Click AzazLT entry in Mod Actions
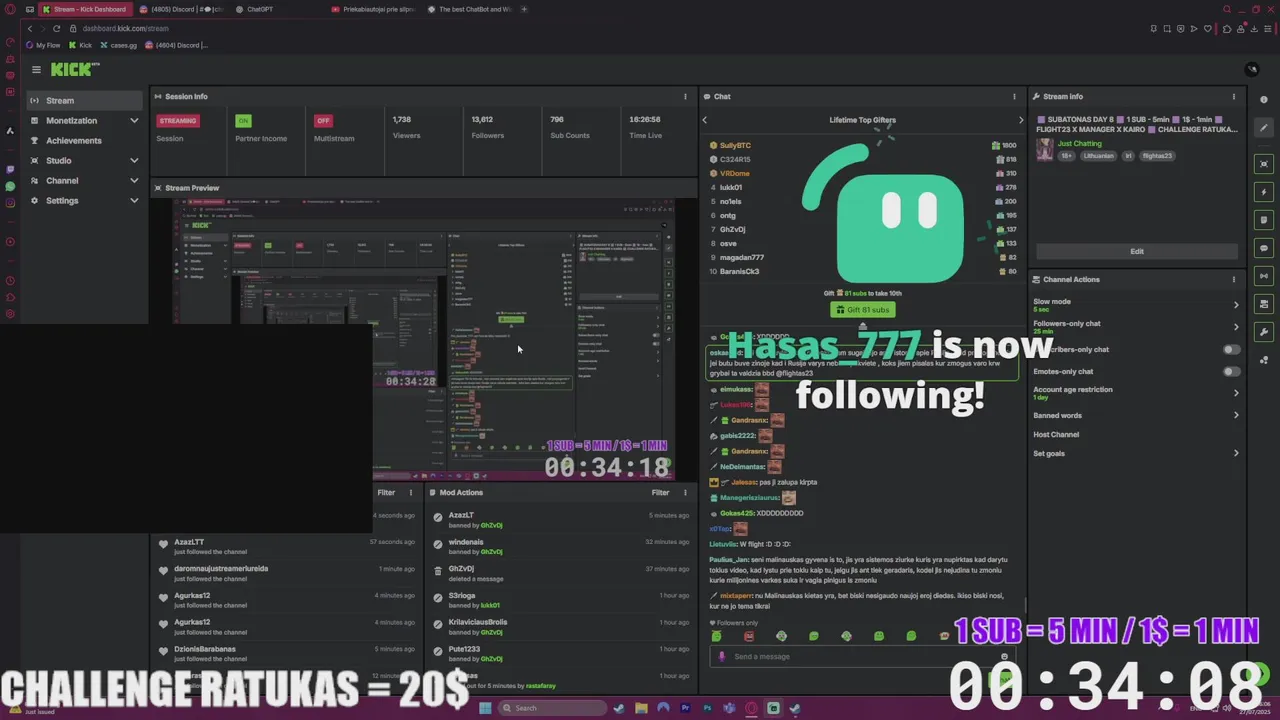 click(560, 520)
